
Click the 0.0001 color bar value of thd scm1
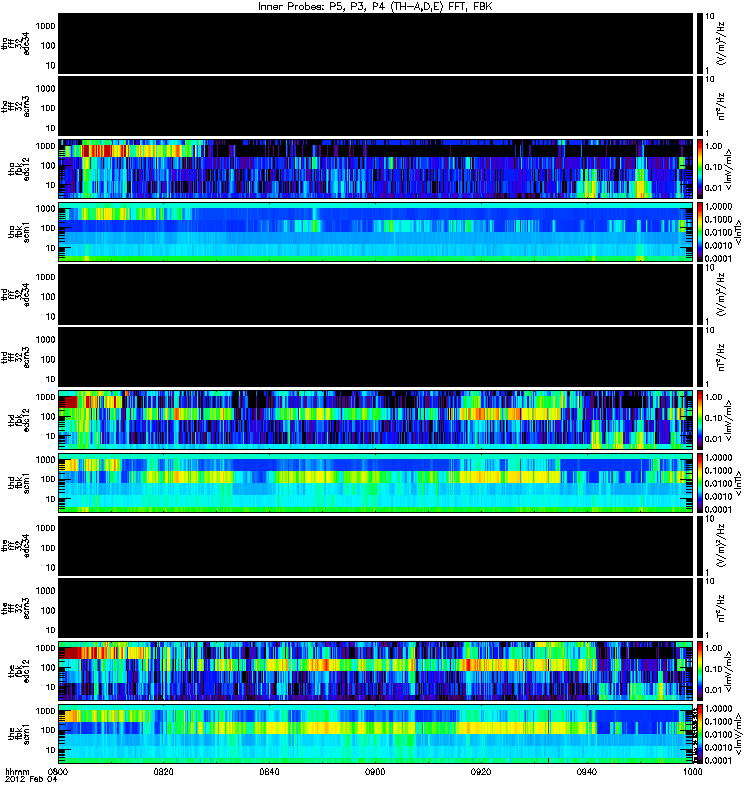(x=718, y=509)
